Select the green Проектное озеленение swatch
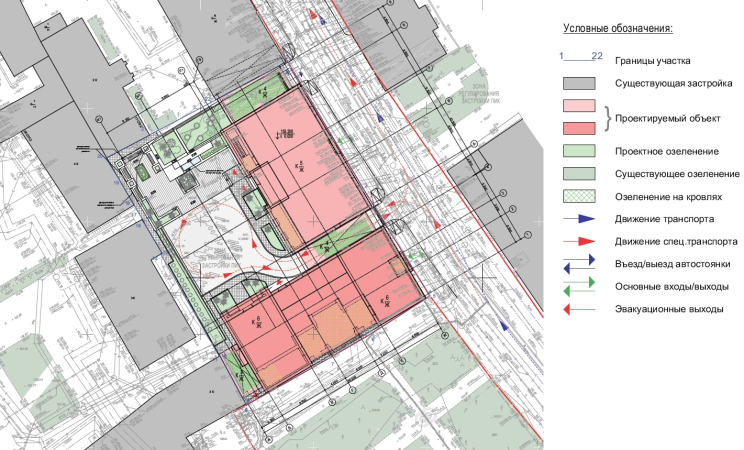 click(x=580, y=151)
